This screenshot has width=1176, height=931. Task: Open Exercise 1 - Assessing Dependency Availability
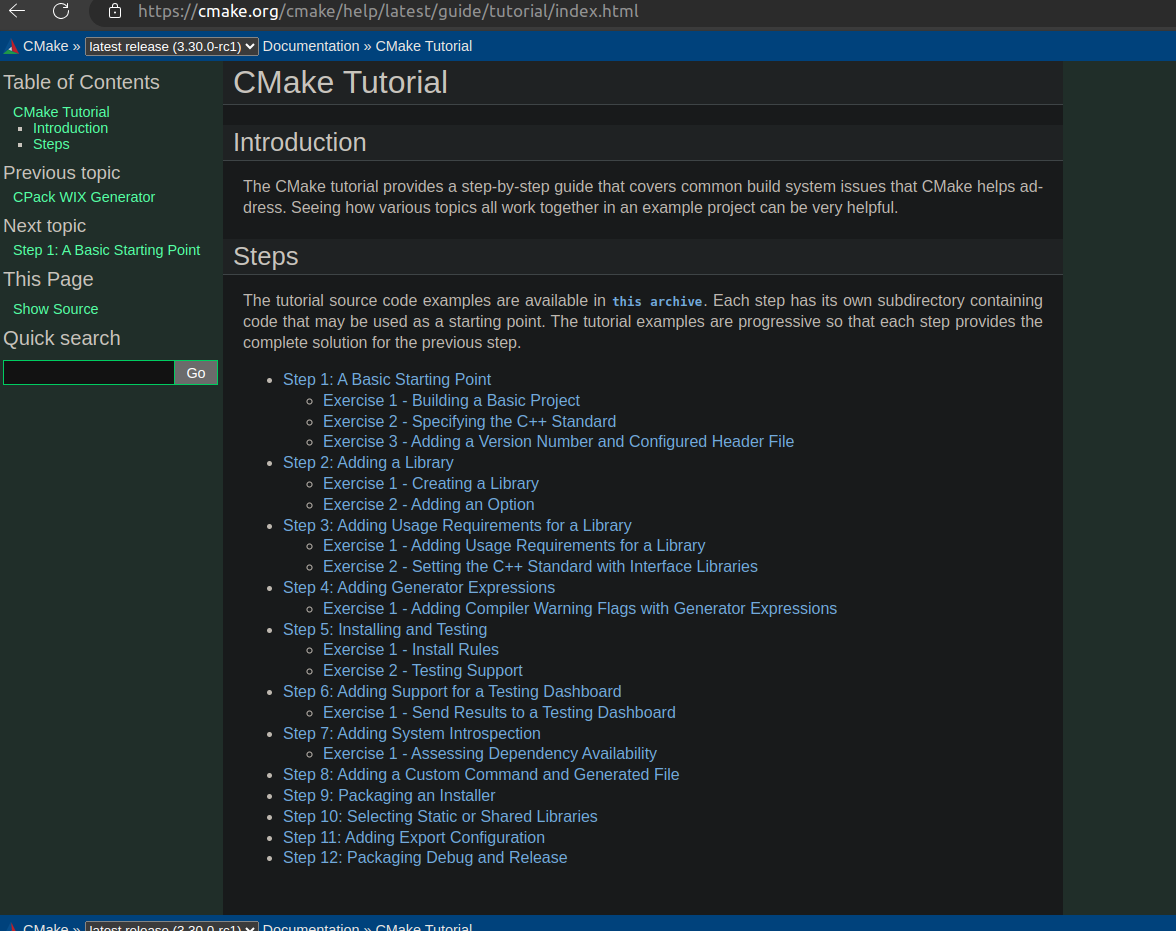click(490, 754)
